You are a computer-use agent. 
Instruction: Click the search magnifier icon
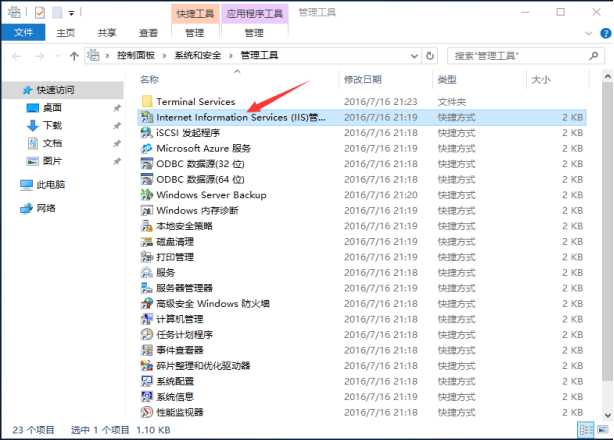pyautogui.click(x=594, y=56)
